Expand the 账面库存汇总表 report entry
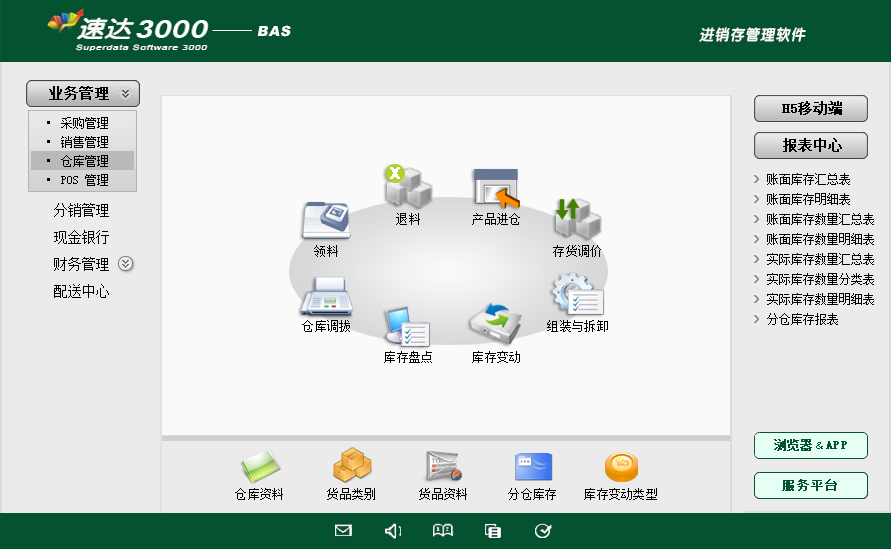 (x=807, y=180)
